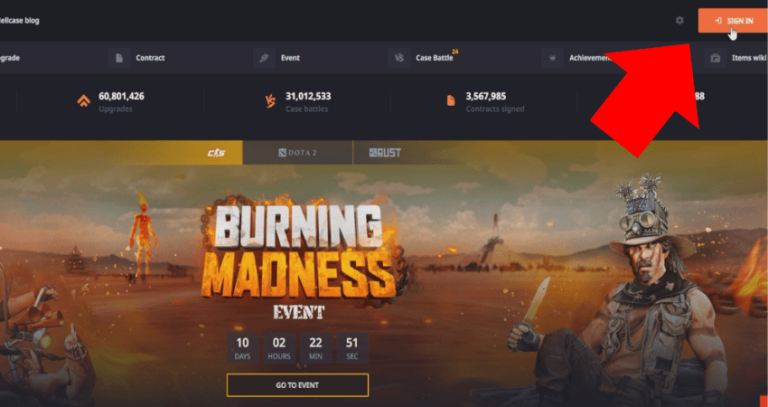The image size is (768, 407).
Task: Click the Case Battle VS icon
Action: [399, 58]
